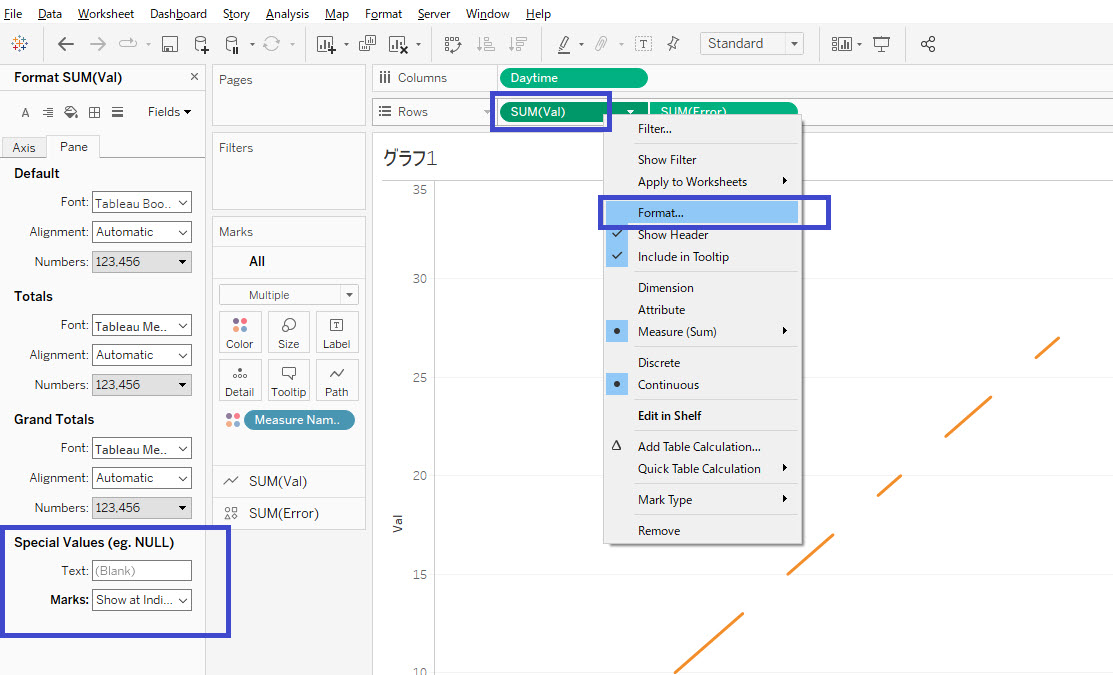The width and height of the screenshot is (1113, 675).
Task: Click the Highlight pen icon
Action: click(564, 44)
